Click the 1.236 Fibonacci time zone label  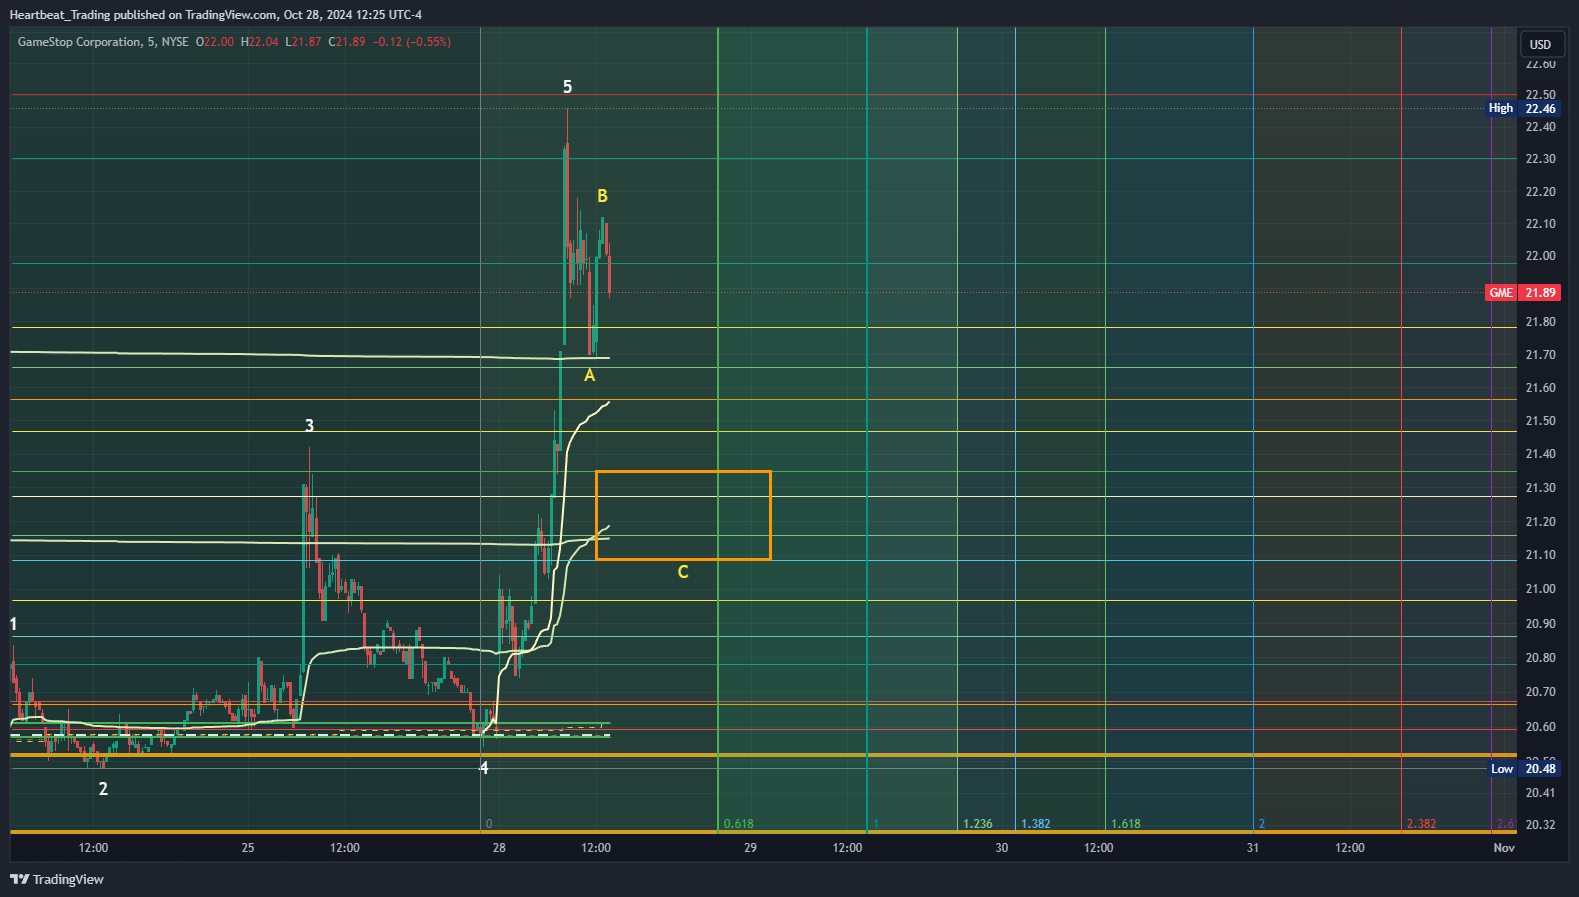click(978, 824)
